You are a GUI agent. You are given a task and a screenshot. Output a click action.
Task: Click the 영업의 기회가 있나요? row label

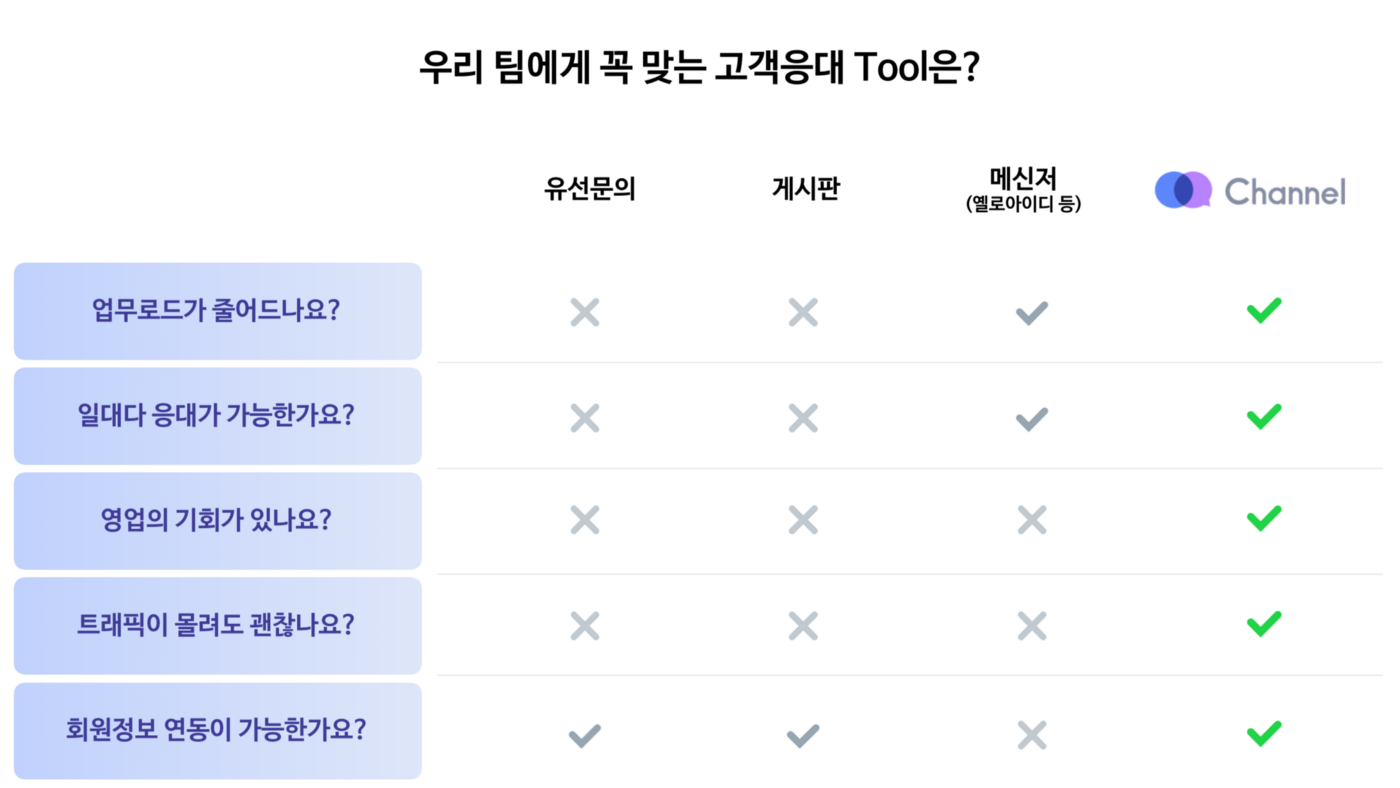point(216,520)
